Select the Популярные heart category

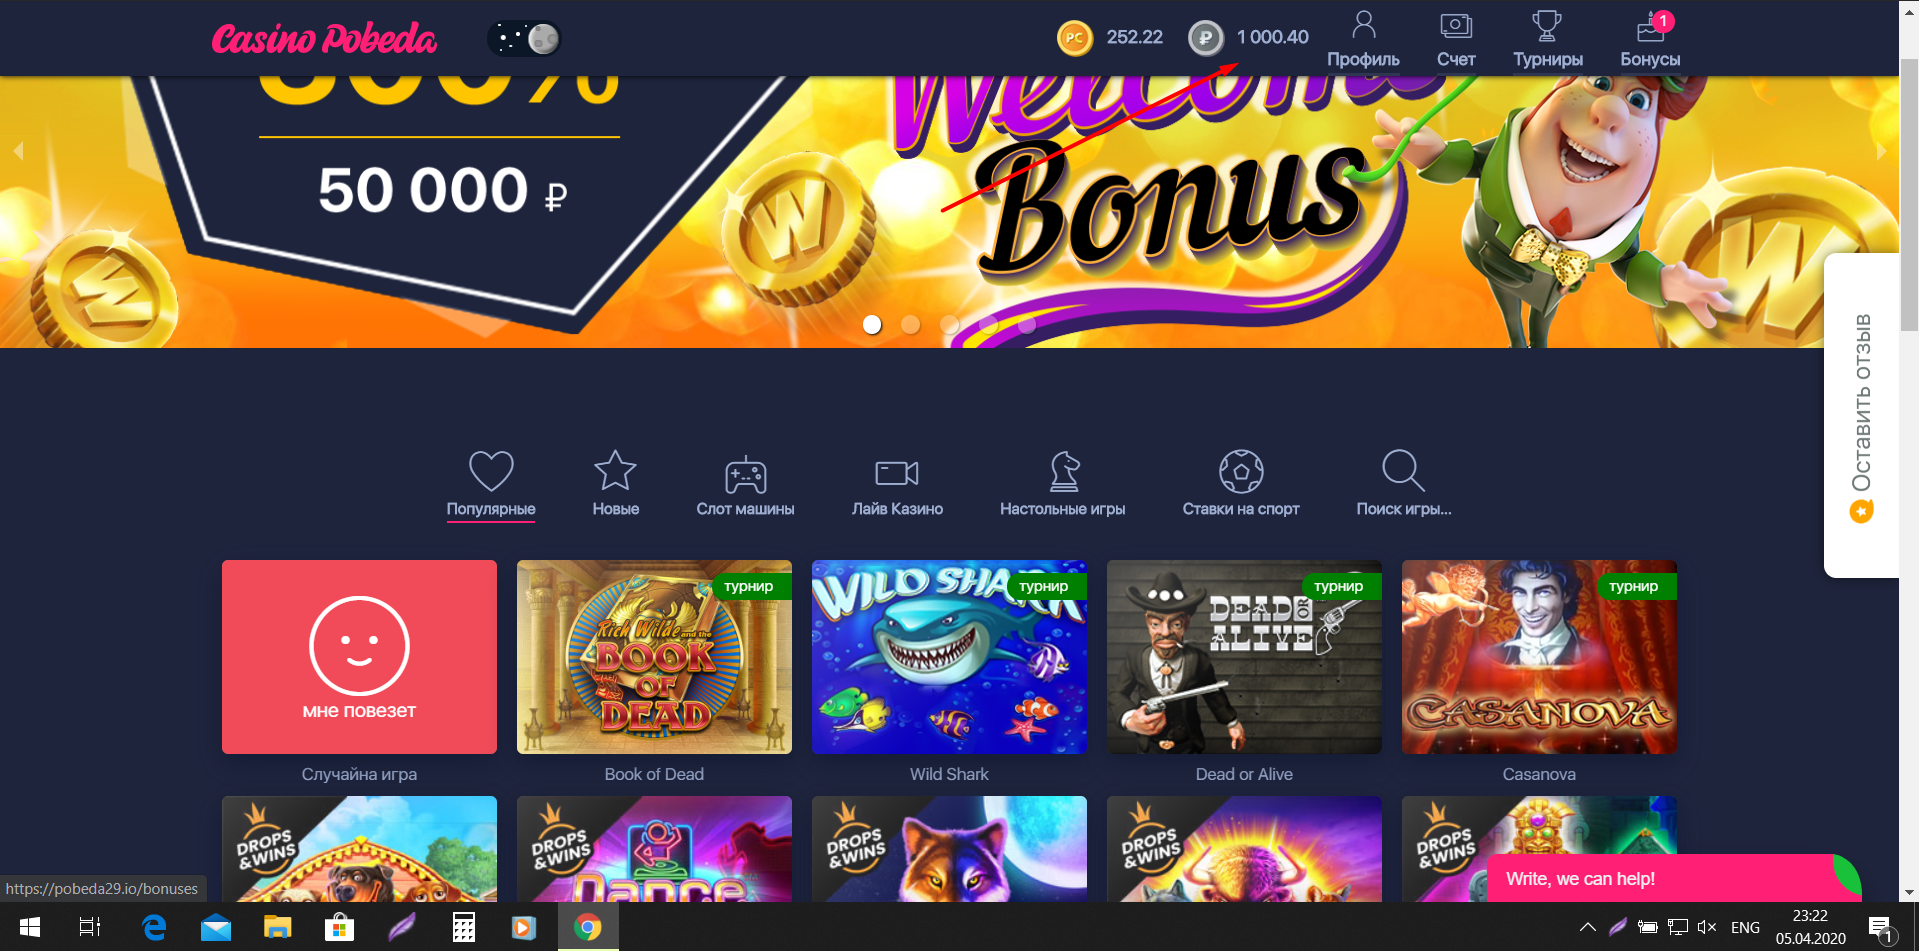point(491,485)
